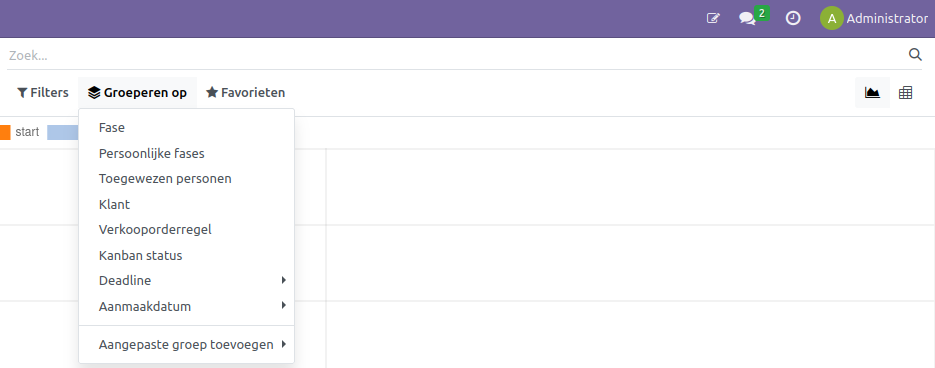The height and width of the screenshot is (368, 935).
Task: Switch to graph view icon
Action: coord(872,92)
